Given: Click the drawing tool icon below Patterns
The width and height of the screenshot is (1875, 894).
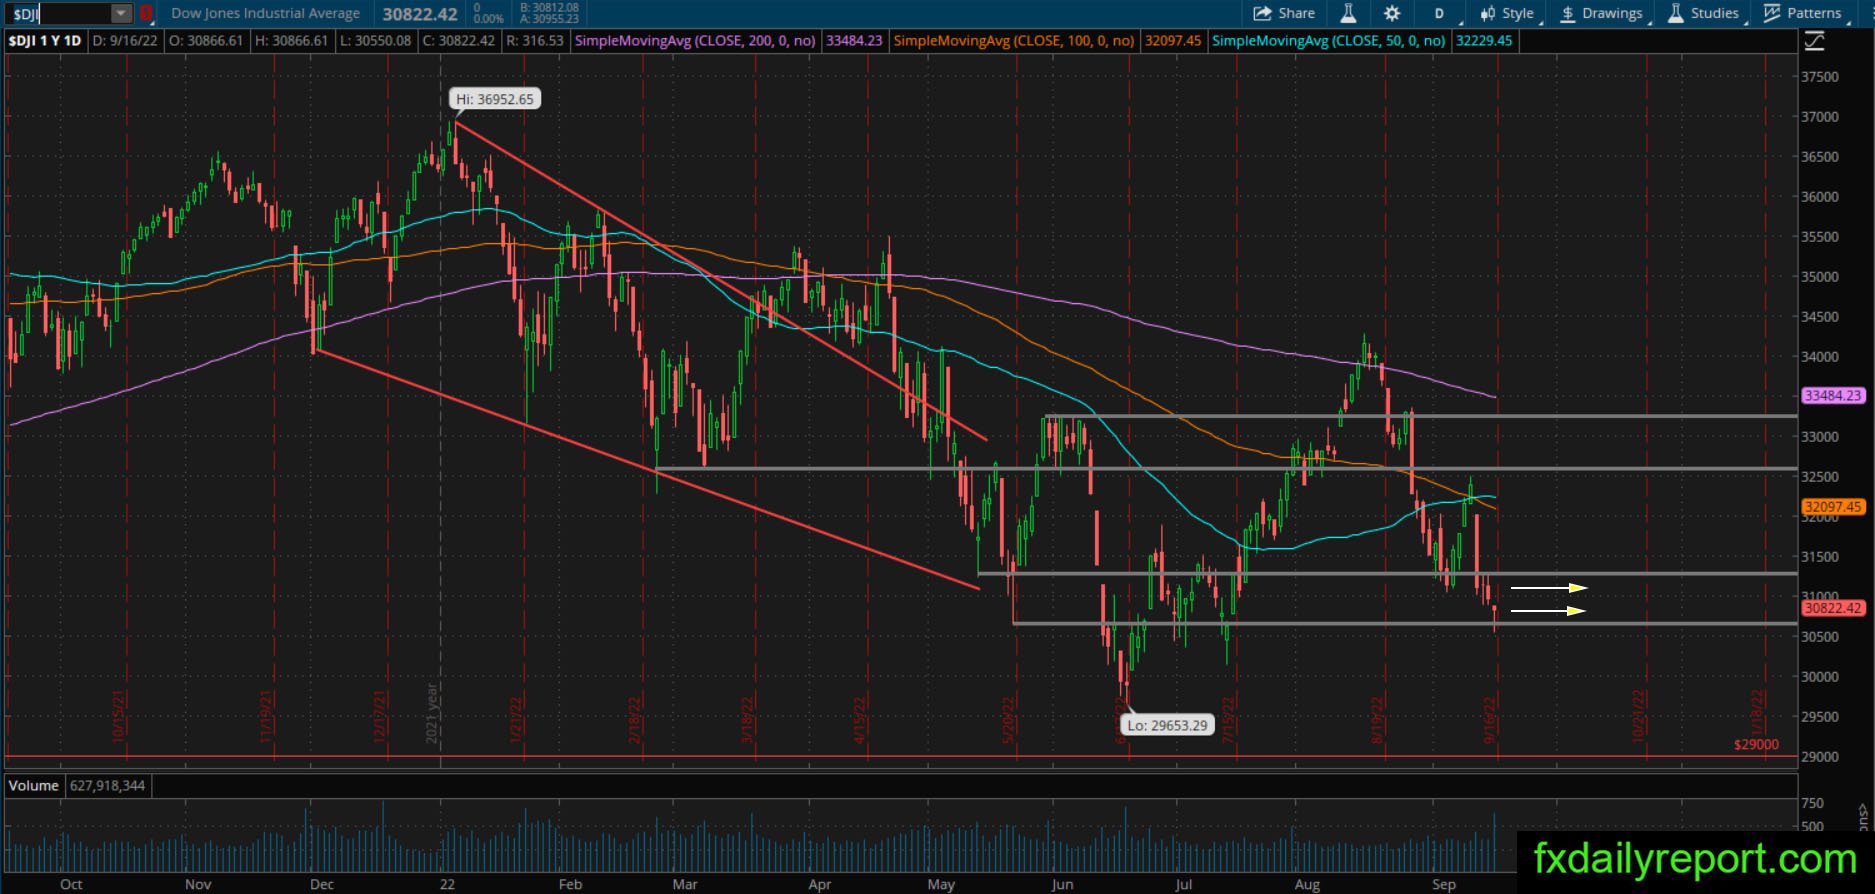Looking at the screenshot, I should (x=1814, y=42).
